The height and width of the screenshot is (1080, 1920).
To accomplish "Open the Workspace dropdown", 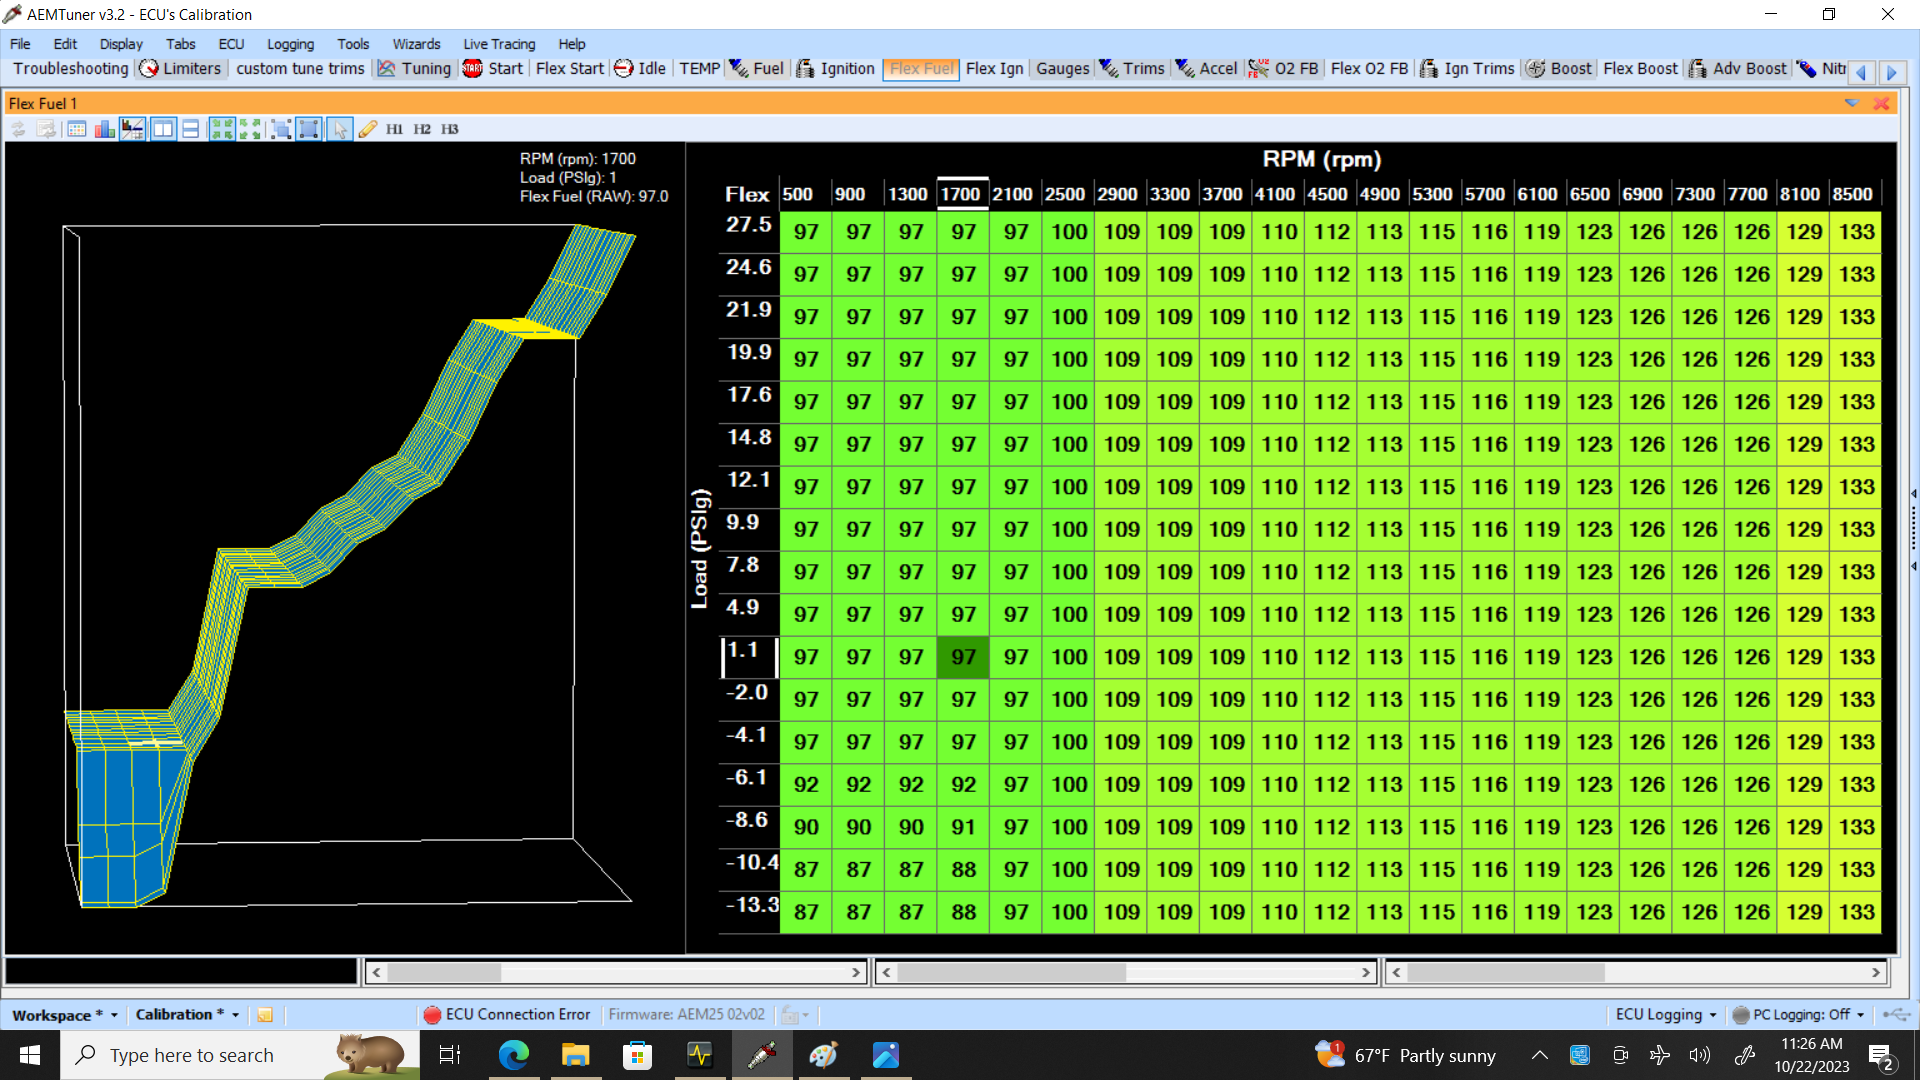I will click(65, 1015).
